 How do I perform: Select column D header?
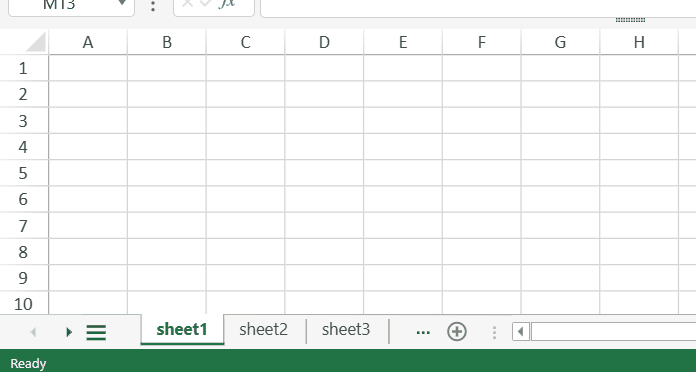tap(324, 42)
